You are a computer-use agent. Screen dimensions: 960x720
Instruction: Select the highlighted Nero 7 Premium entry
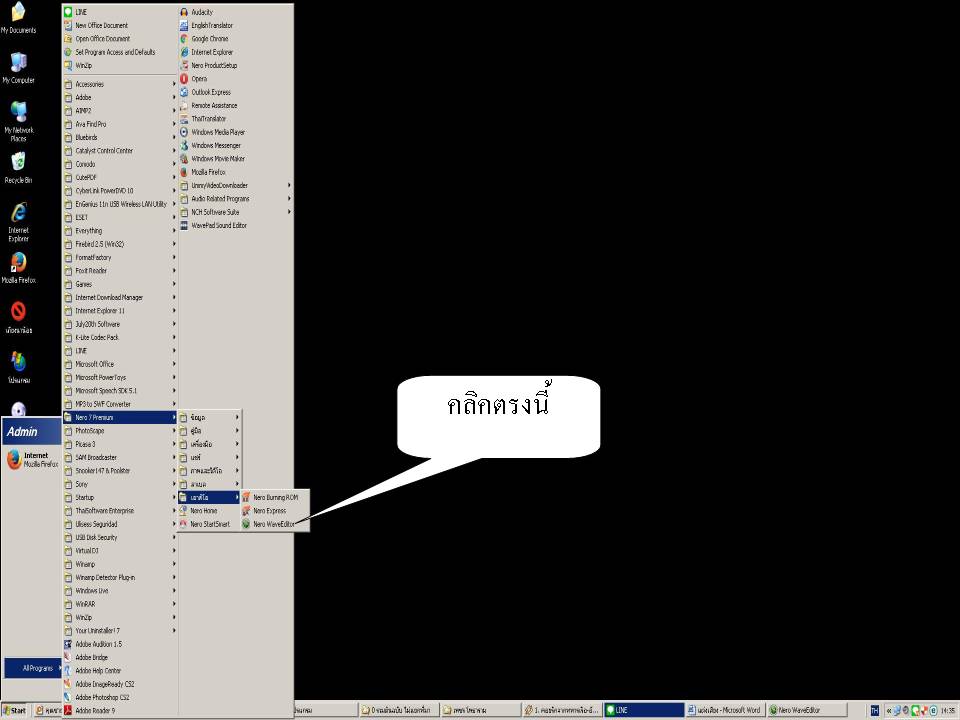pos(120,418)
